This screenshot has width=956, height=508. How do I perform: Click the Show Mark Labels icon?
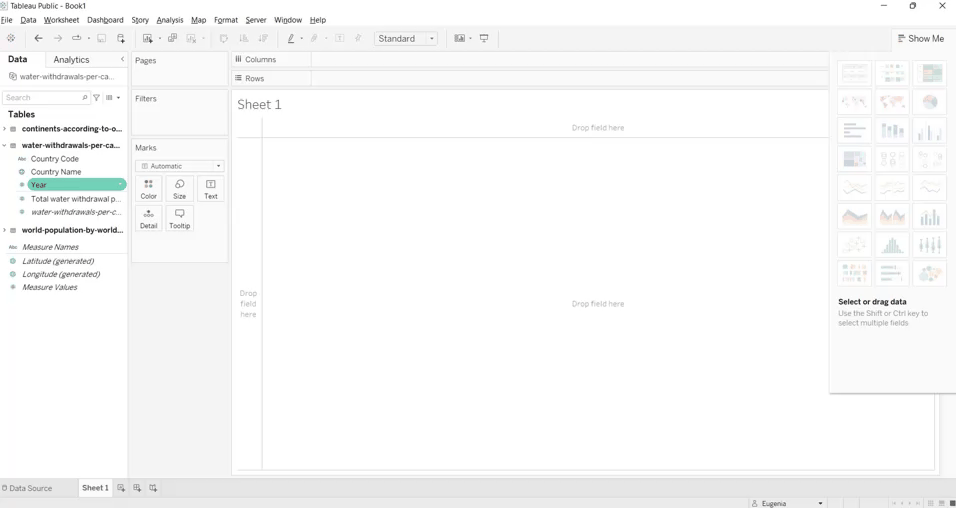coord(340,38)
